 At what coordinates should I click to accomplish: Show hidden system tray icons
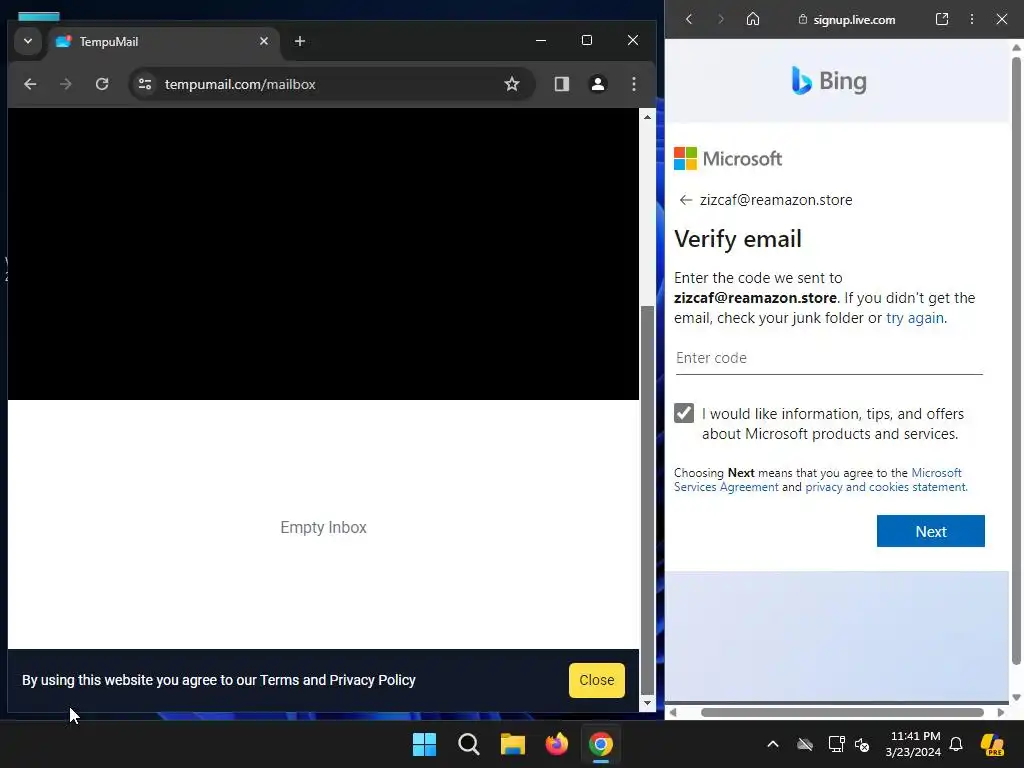coord(773,744)
